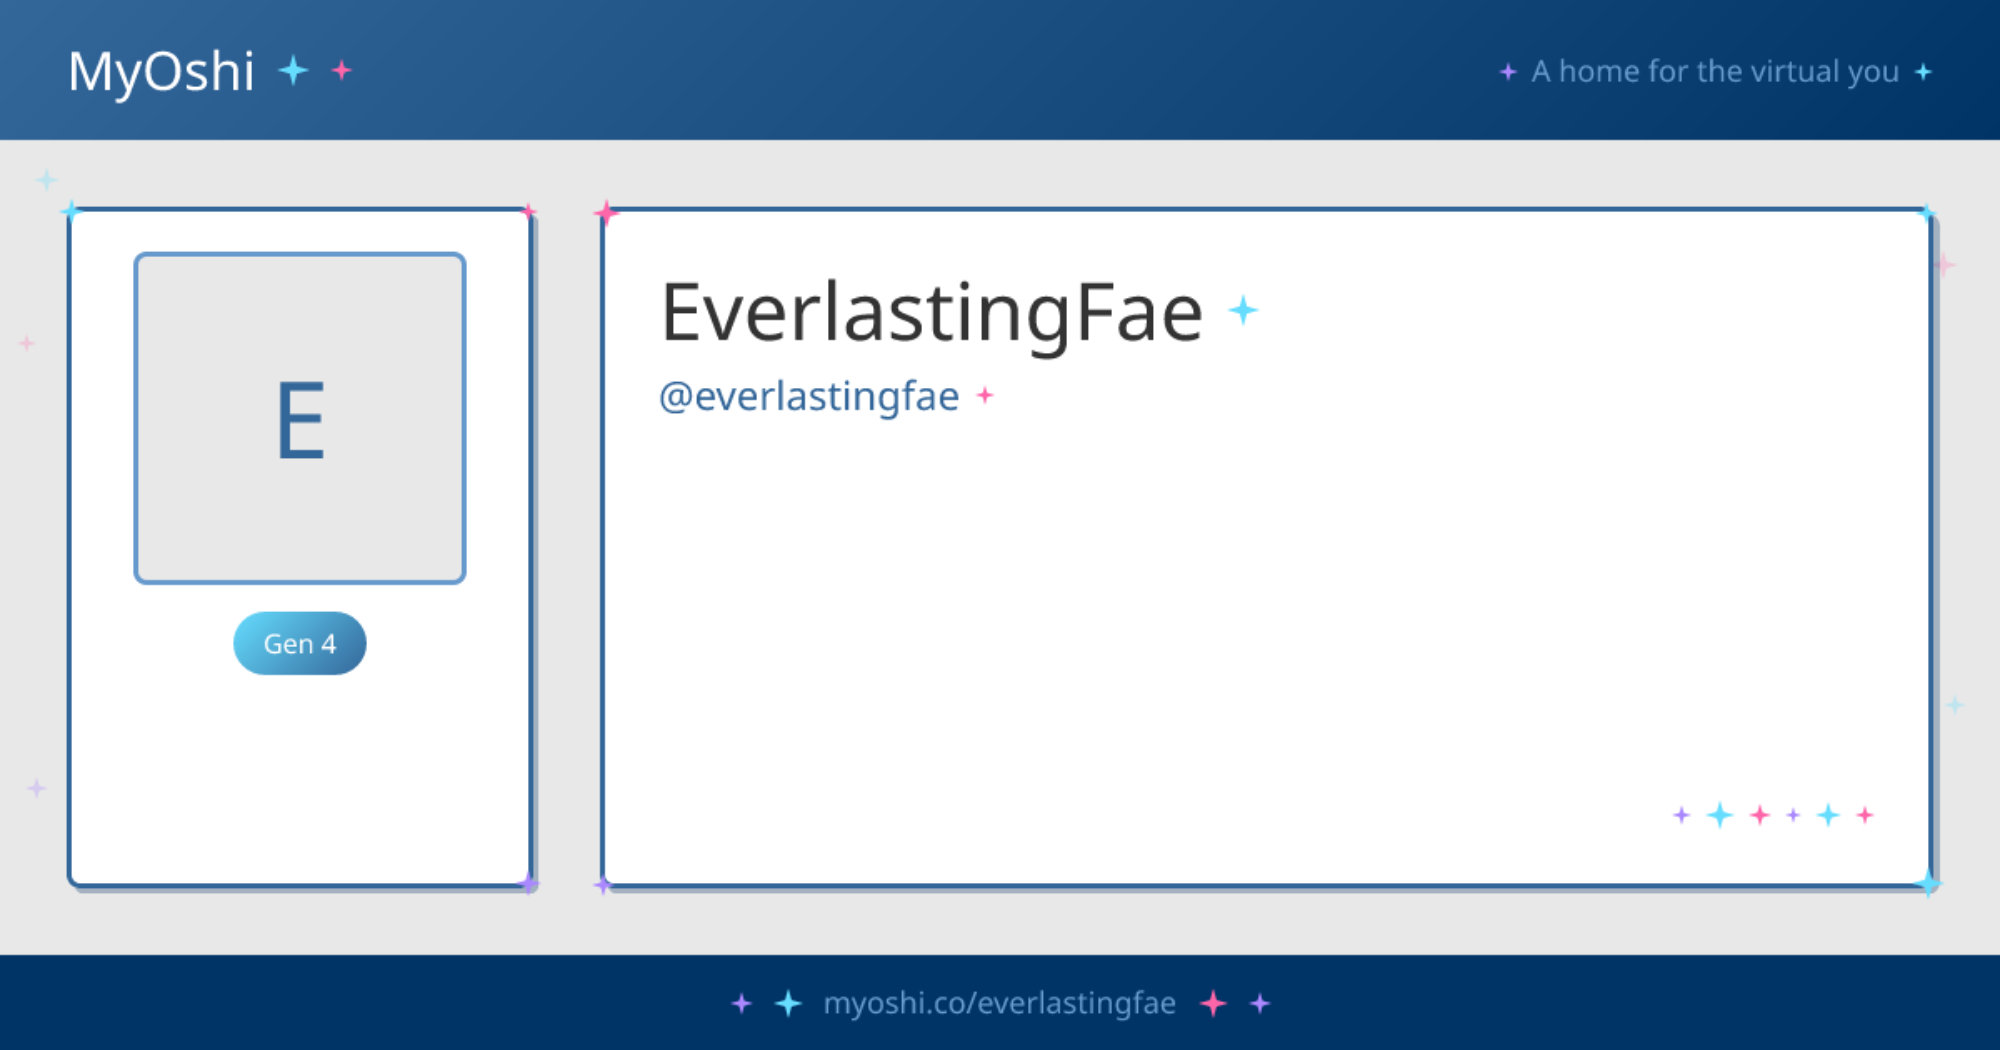
Task: Open the @everlastingfae handle link
Action: 809,396
